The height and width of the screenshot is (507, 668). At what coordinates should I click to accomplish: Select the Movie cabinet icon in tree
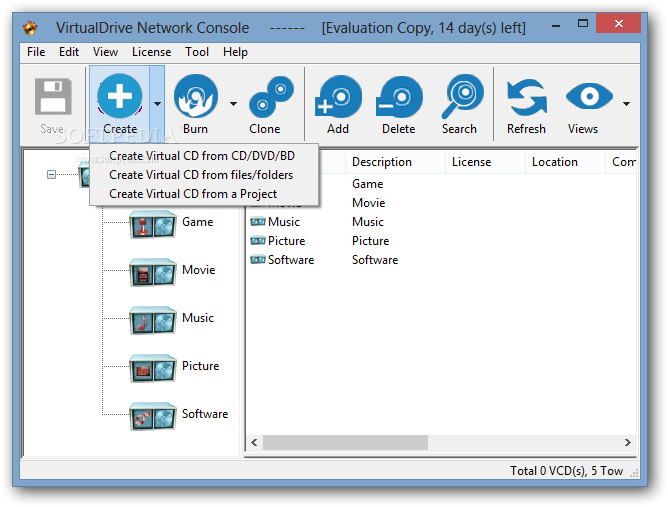(153, 274)
